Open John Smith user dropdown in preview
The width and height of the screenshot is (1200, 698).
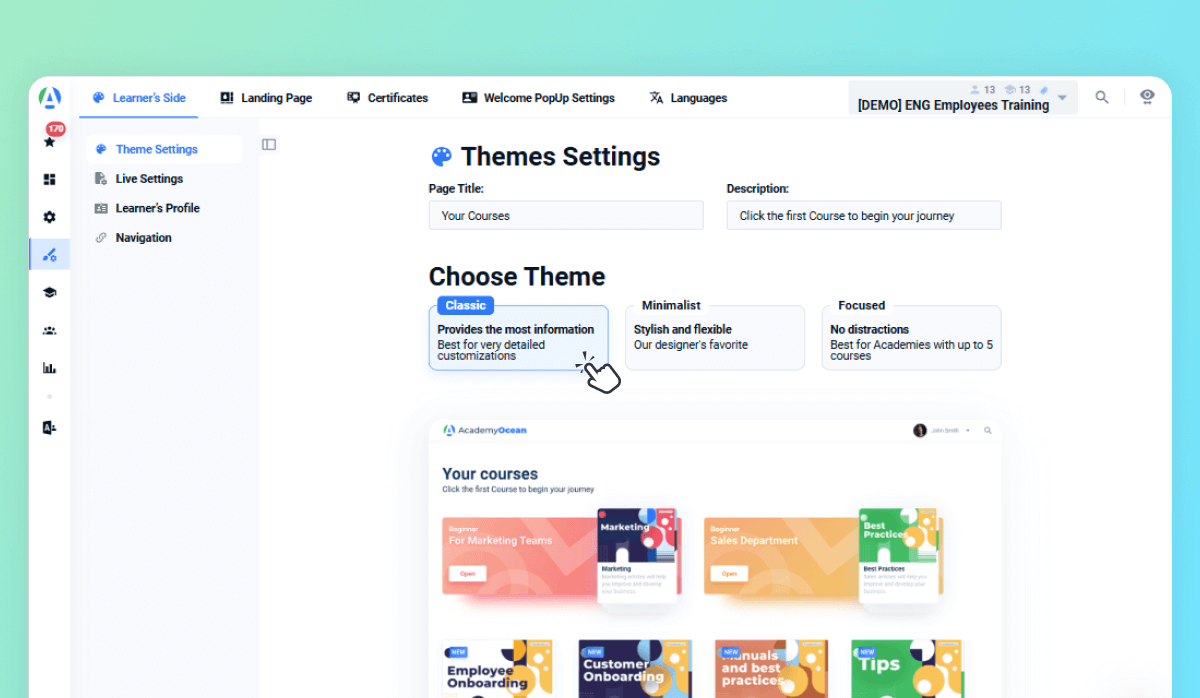(943, 431)
